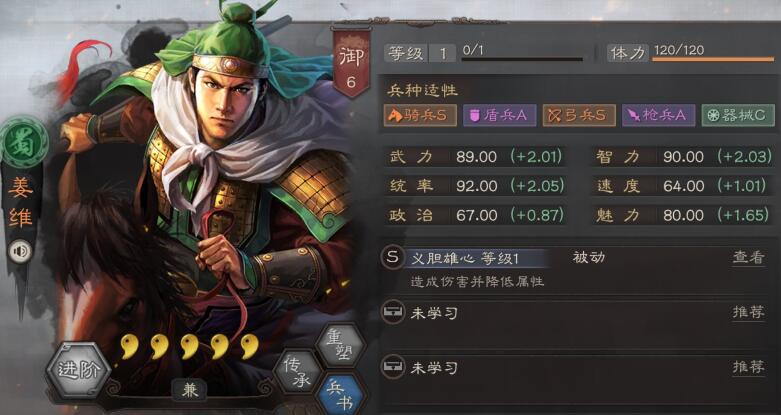Play the voice line with the speaker icon
The width and height of the screenshot is (781, 415).
(x=21, y=252)
